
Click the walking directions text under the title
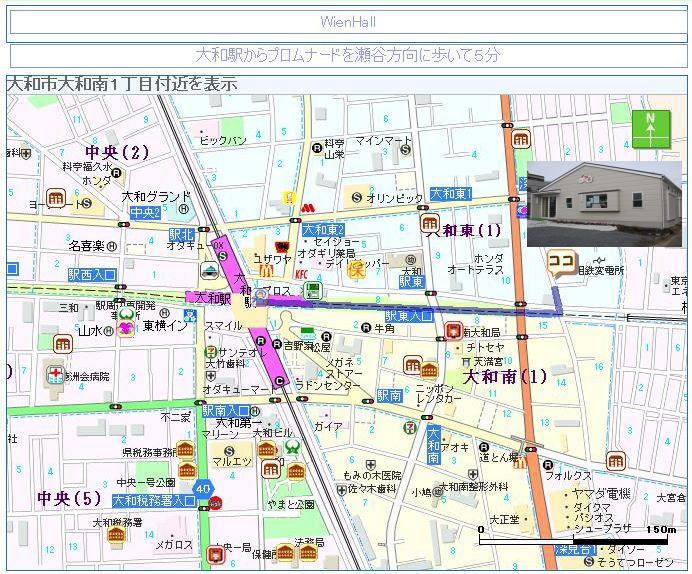(x=346, y=55)
